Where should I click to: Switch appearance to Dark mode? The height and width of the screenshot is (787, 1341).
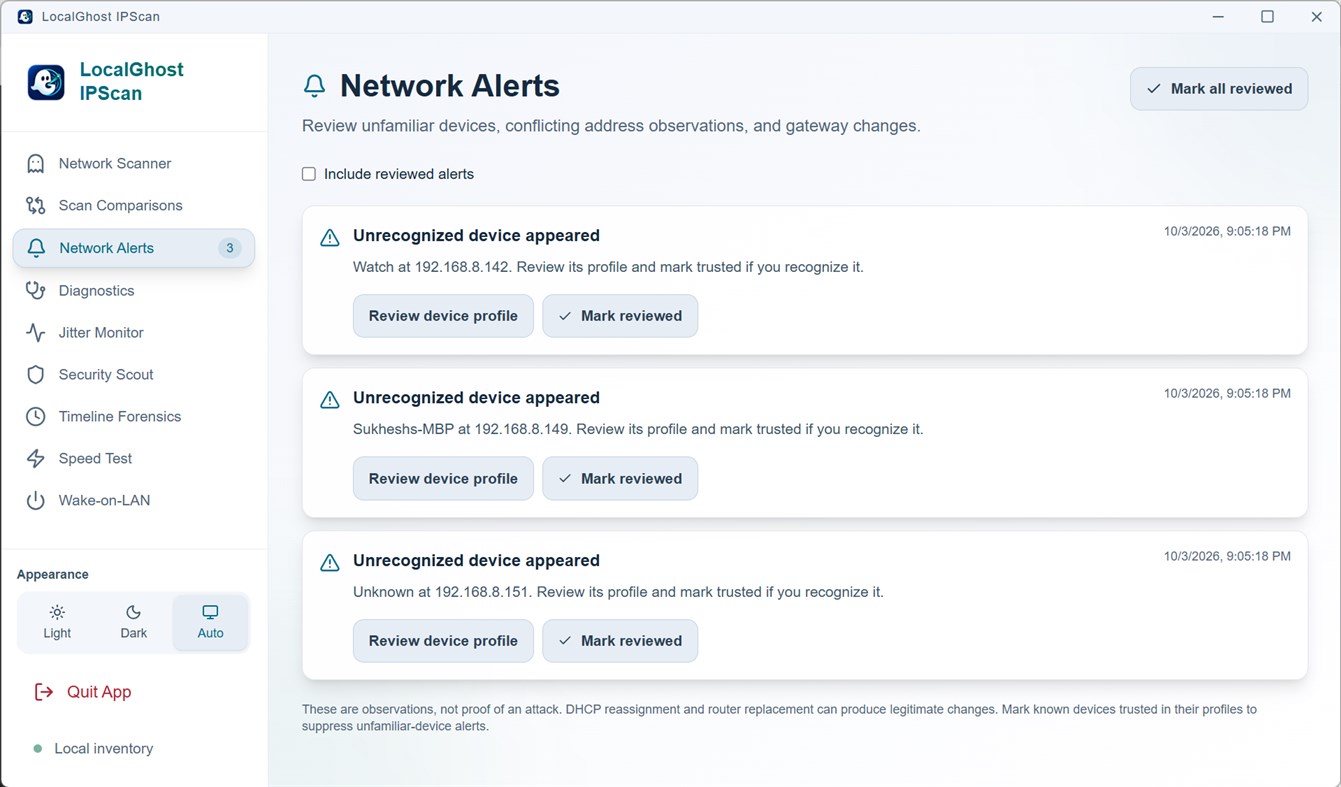pos(133,622)
